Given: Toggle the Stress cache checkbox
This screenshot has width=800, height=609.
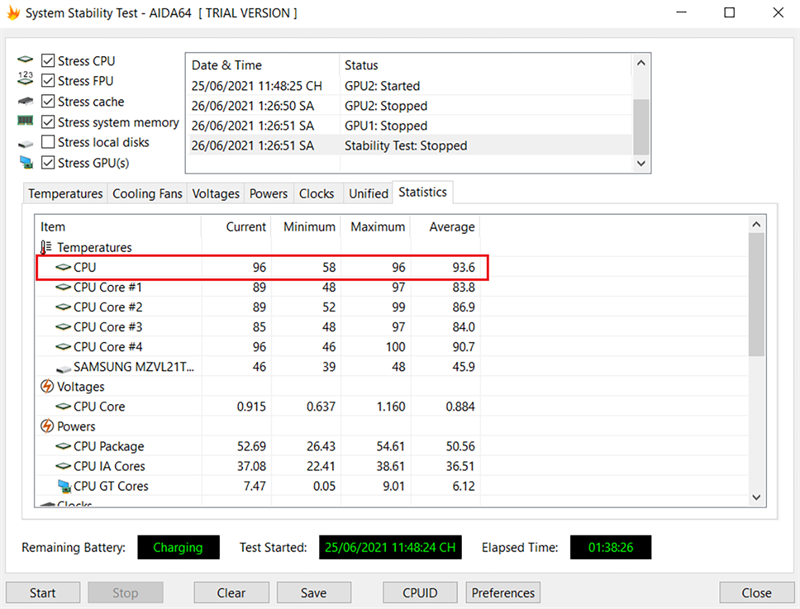Looking at the screenshot, I should (x=48, y=101).
